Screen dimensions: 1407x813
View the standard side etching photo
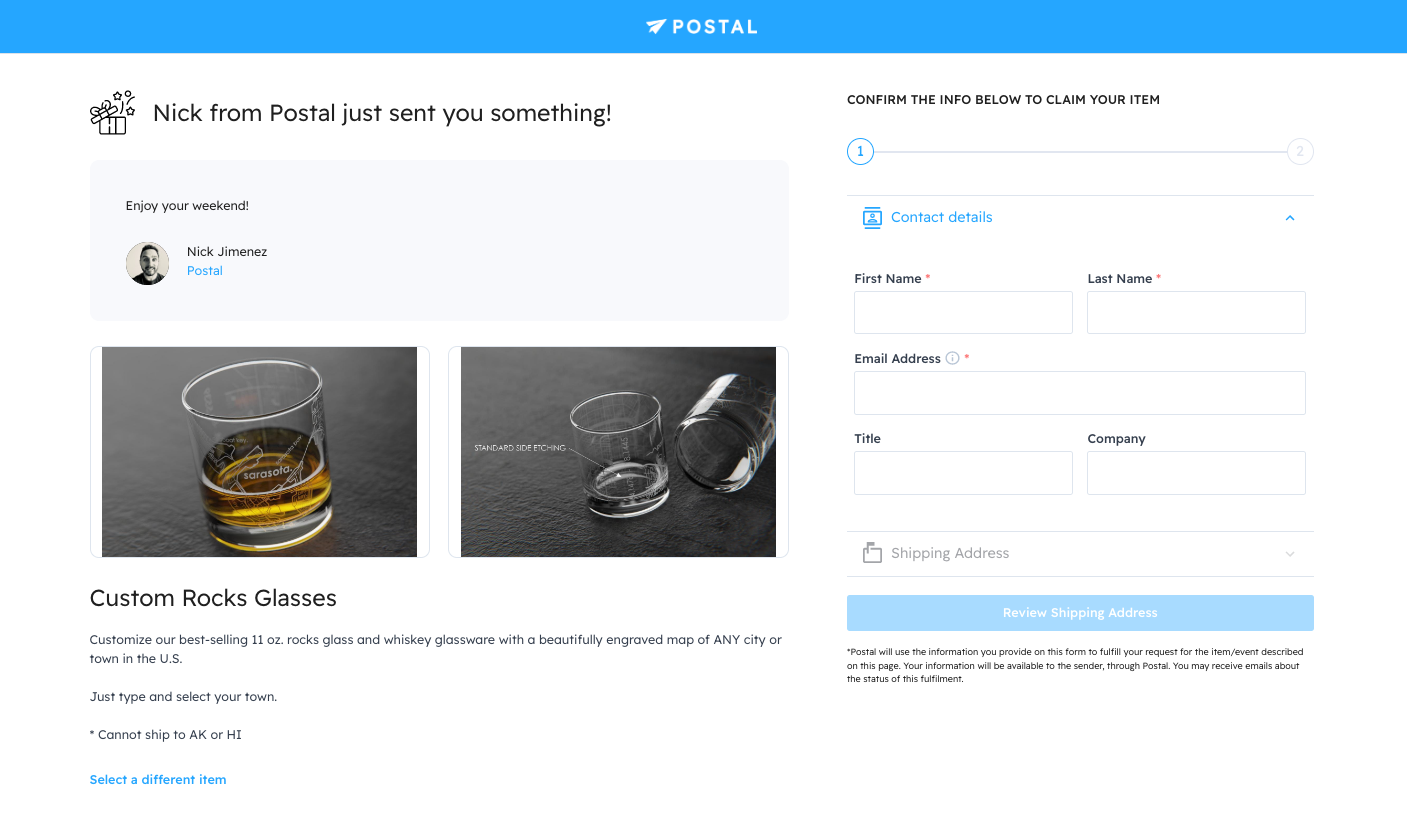point(618,452)
